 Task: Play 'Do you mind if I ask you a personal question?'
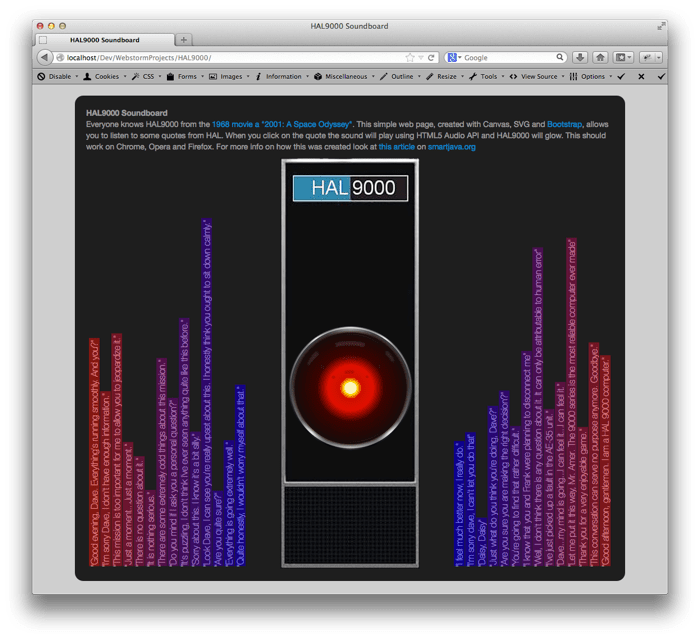pyautogui.click(x=173, y=482)
